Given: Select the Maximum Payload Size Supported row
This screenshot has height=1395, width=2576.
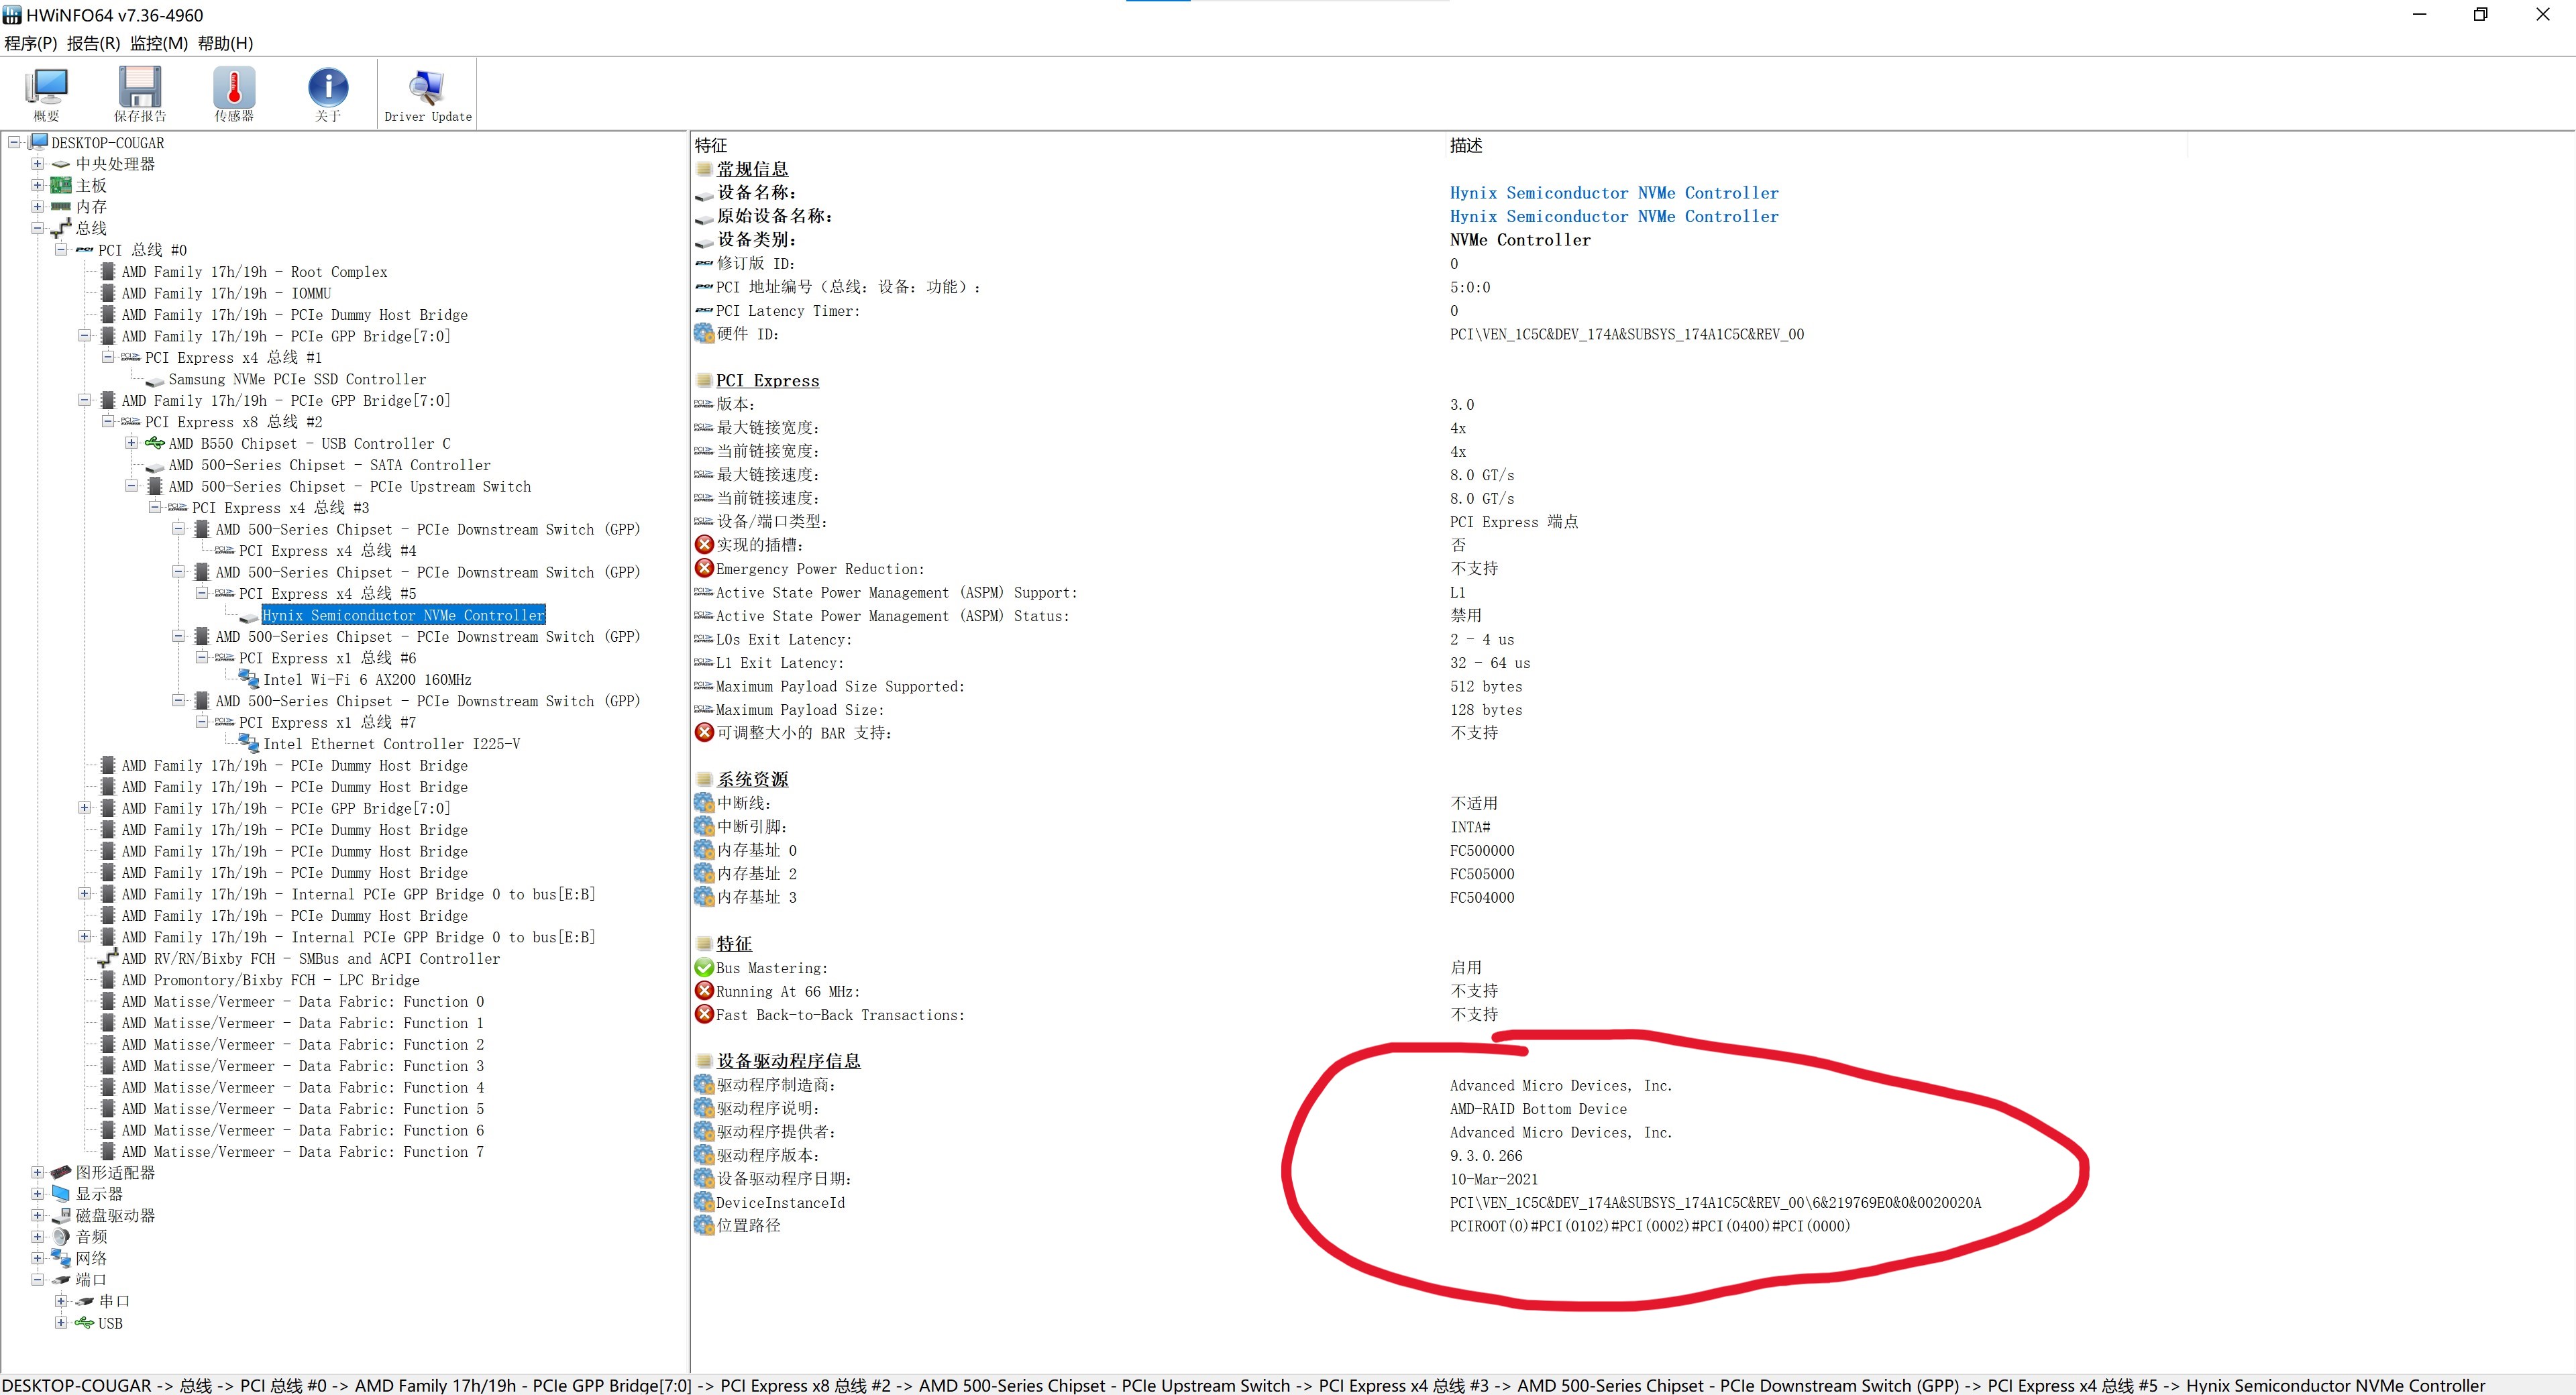Looking at the screenshot, I should 1108,686.
